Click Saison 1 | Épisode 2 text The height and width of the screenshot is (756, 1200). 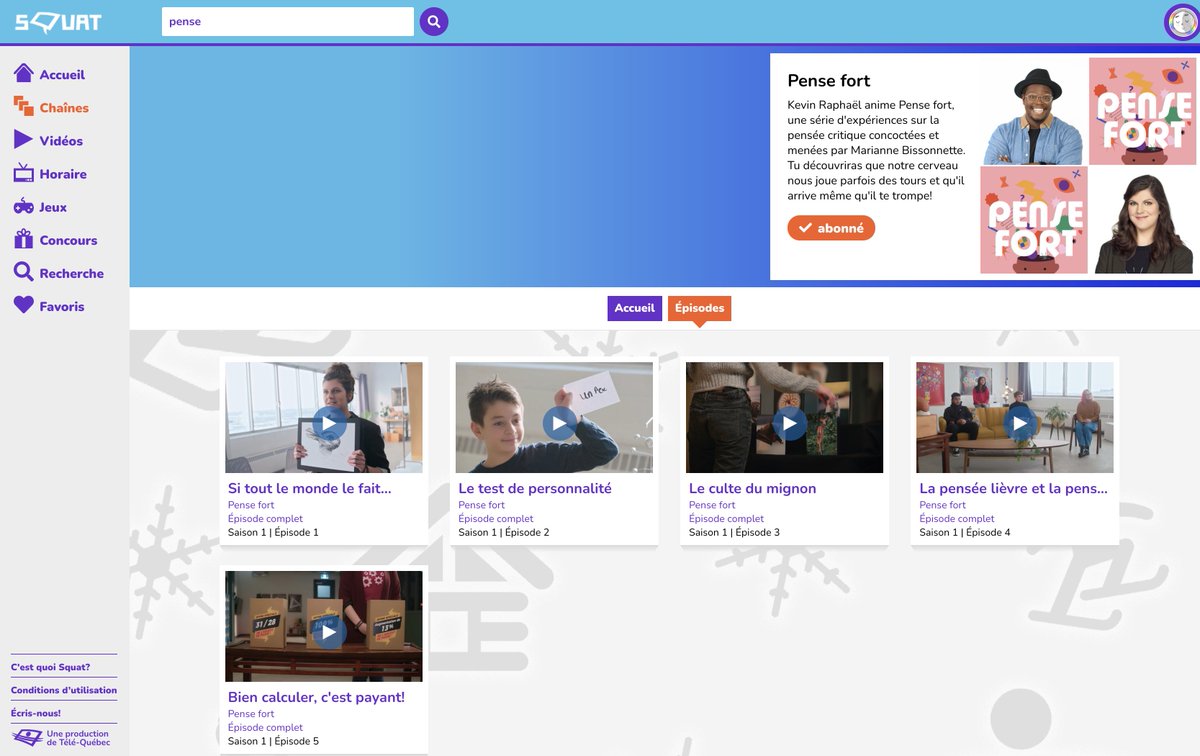click(x=504, y=533)
